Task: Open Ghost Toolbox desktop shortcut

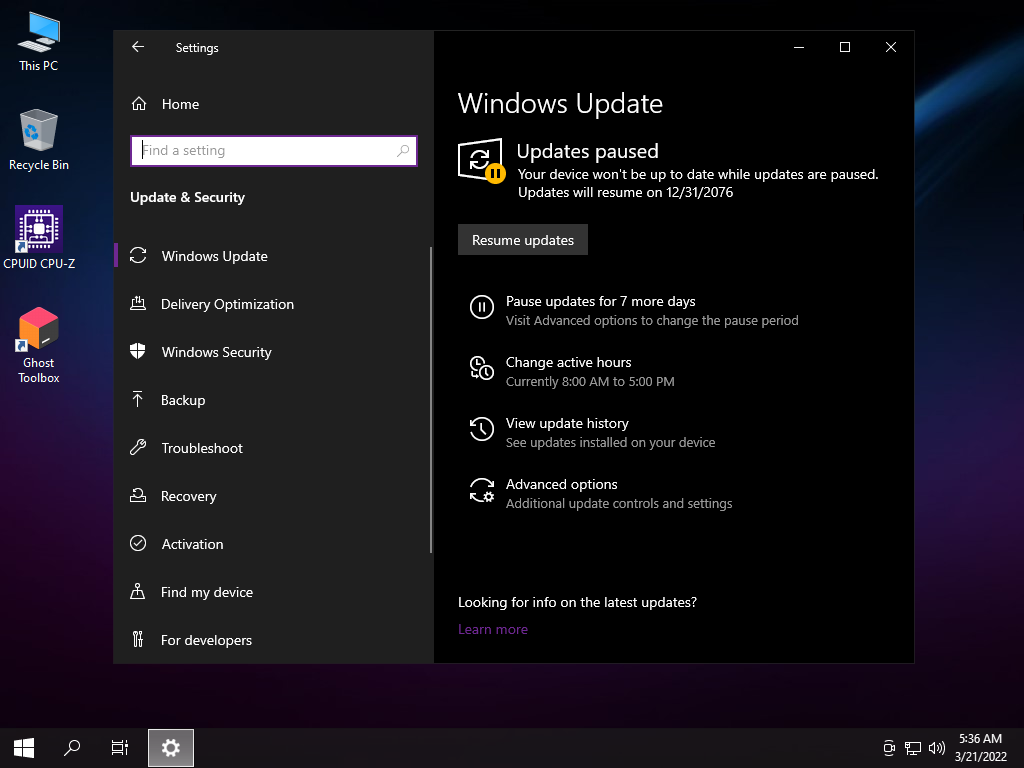Action: (39, 333)
